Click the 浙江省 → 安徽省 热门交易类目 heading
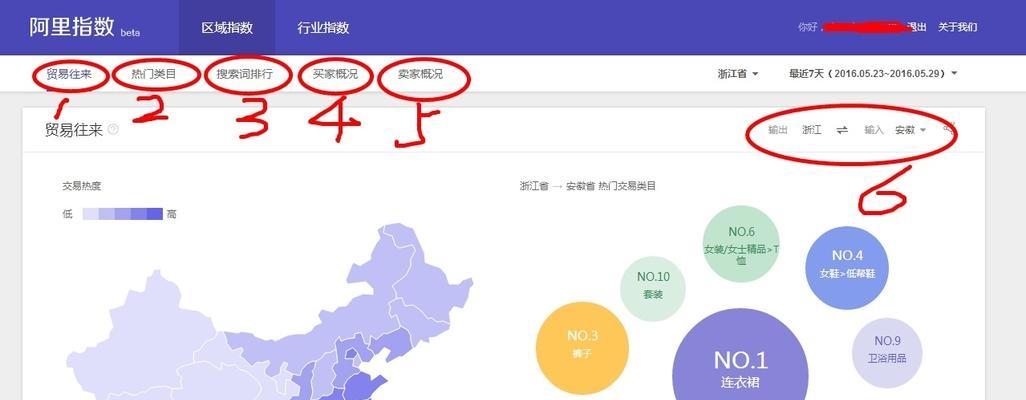This screenshot has width=1026, height=400. [x=588, y=186]
